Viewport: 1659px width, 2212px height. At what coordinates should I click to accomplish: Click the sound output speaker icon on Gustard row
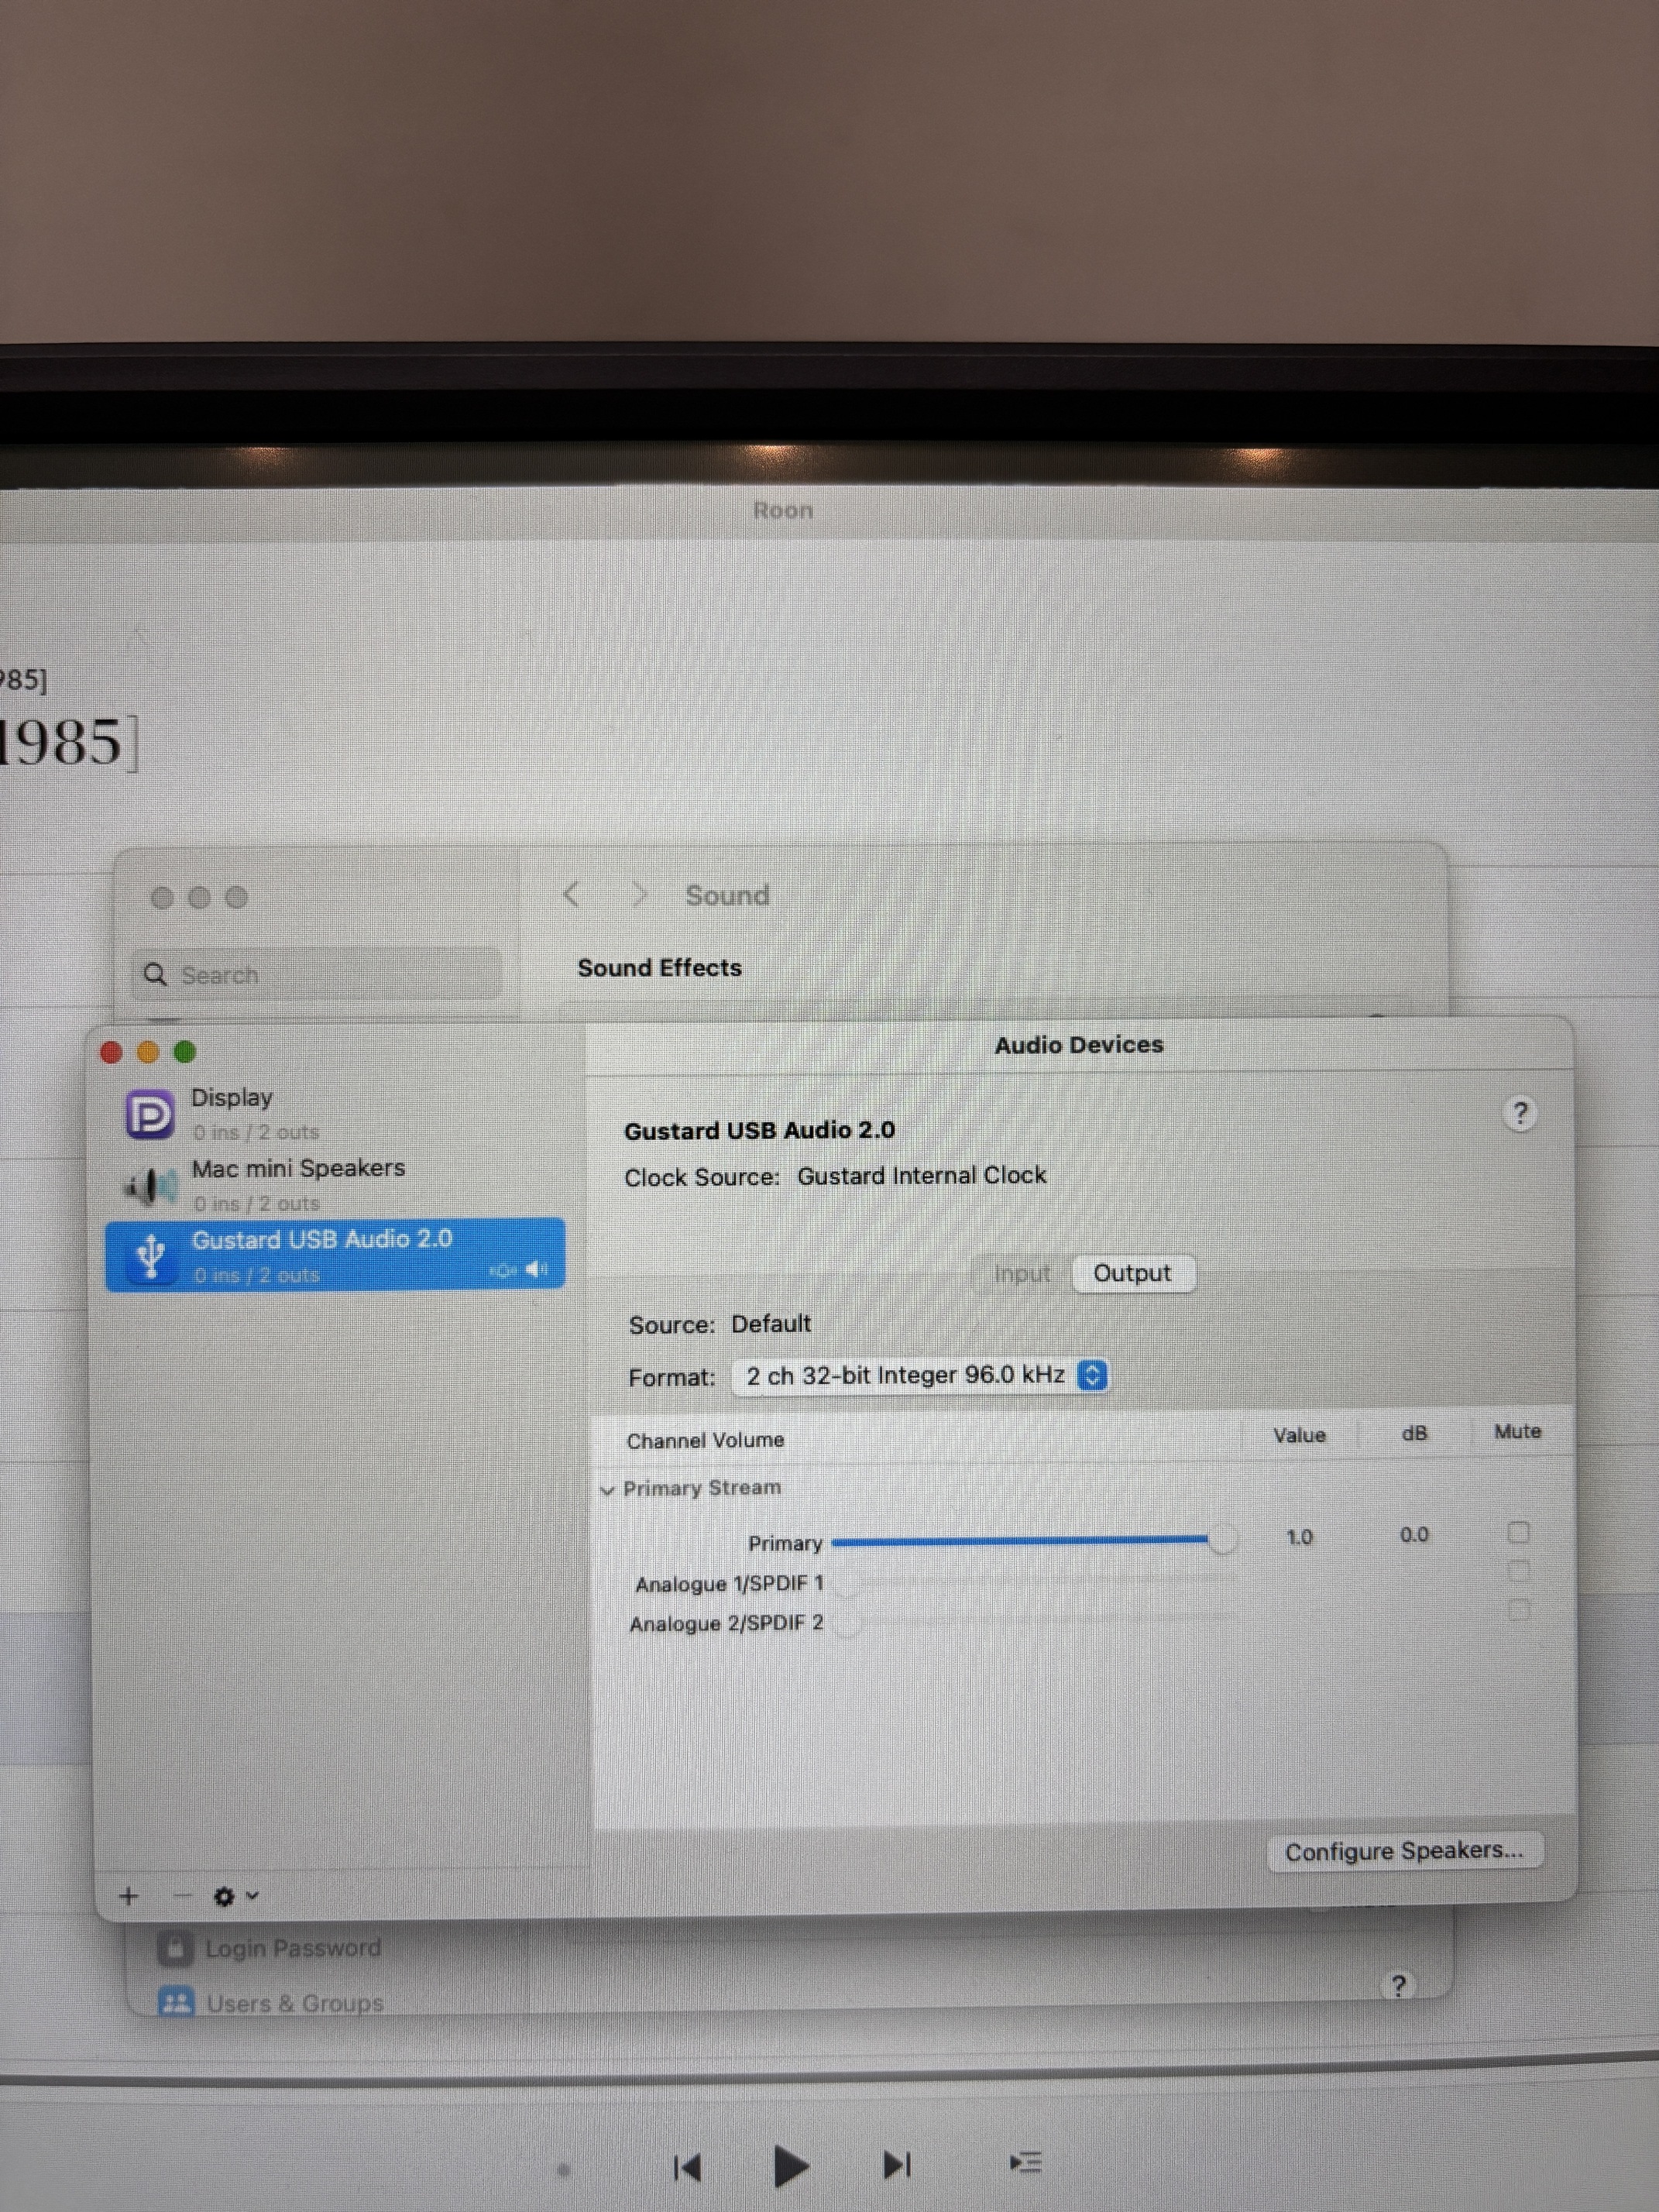[537, 1270]
